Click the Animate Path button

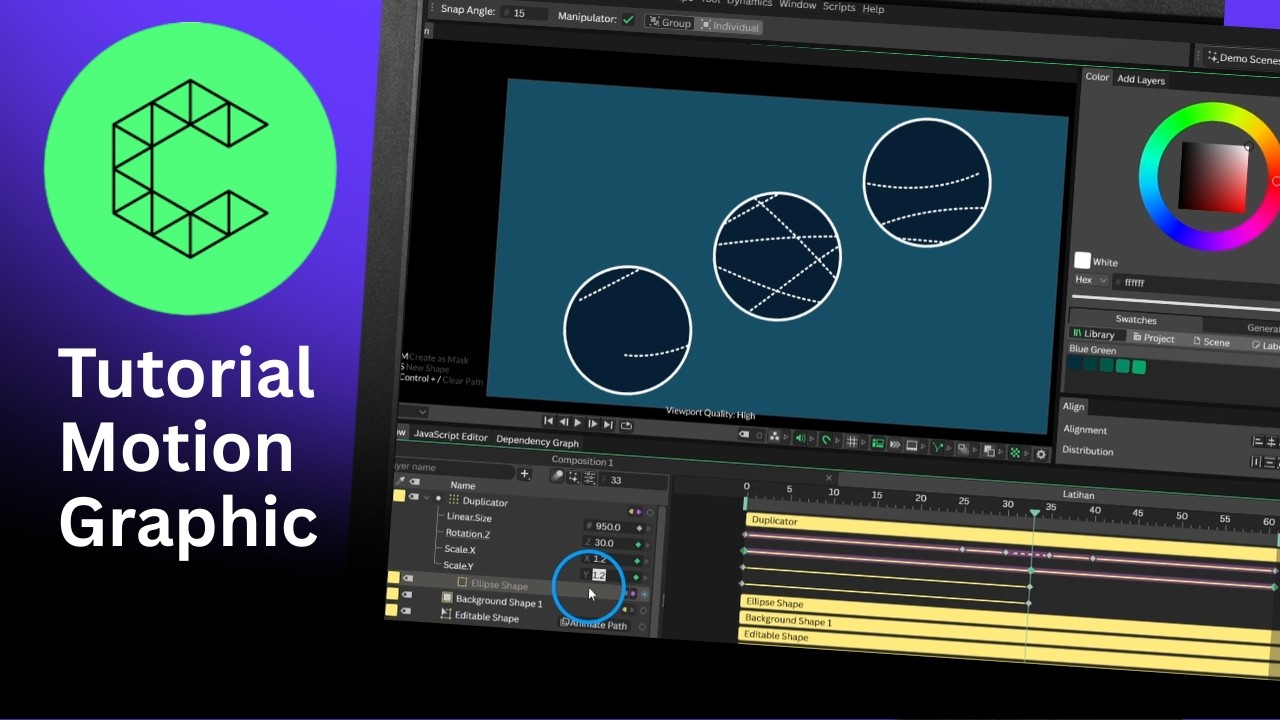click(x=594, y=624)
